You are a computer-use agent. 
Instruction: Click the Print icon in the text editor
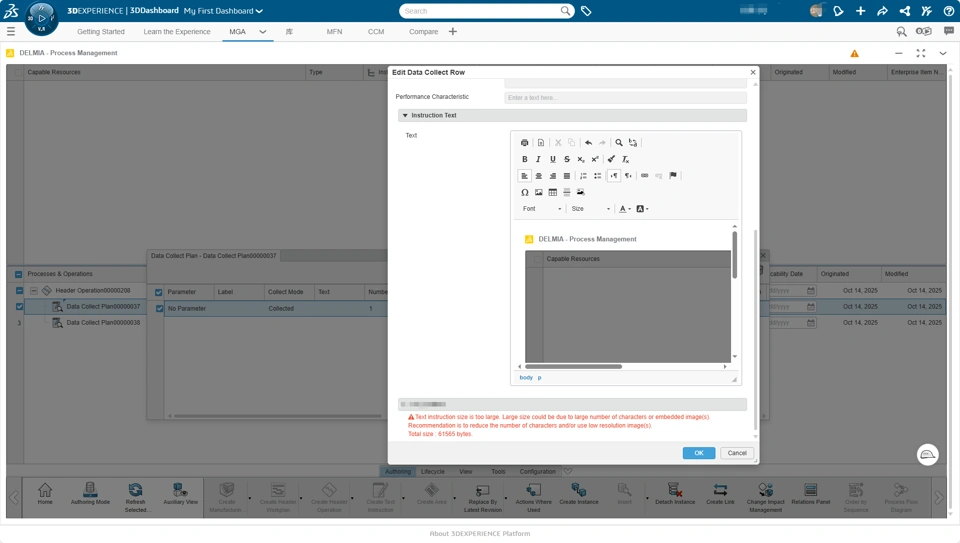pos(525,143)
